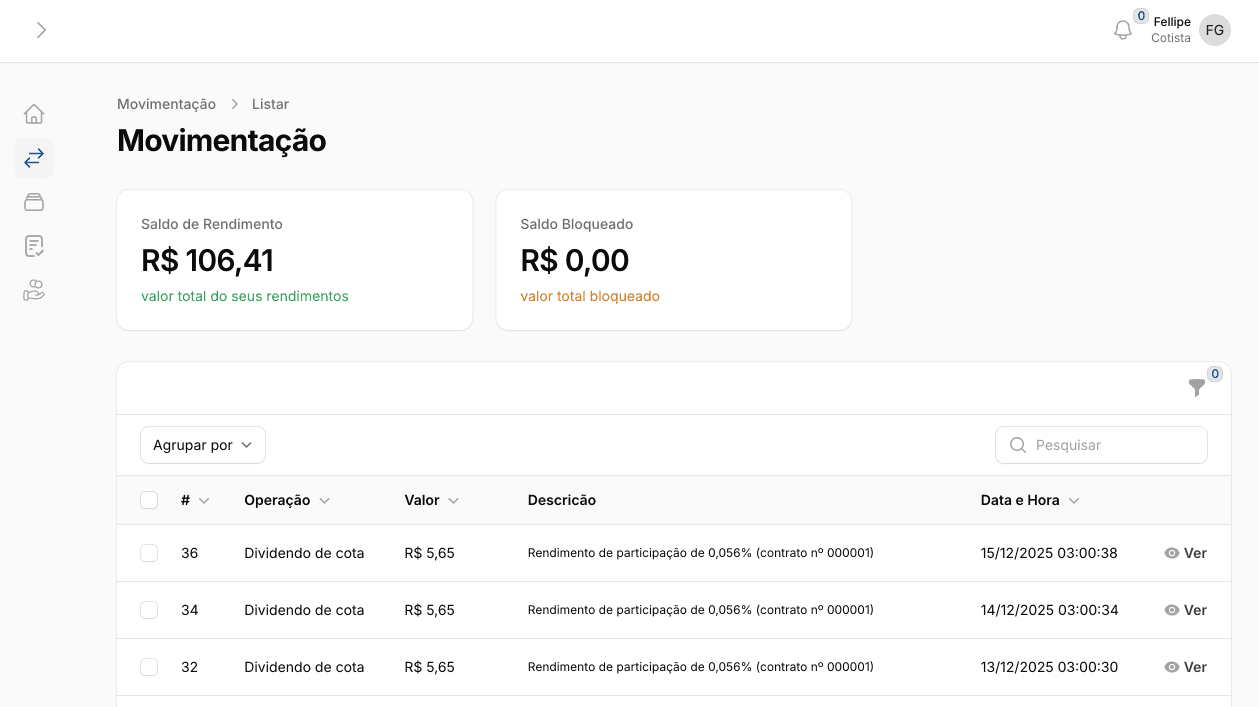This screenshot has height=707, width=1259.
Task: Toggle the select-all checkbox in table header
Action: point(149,500)
